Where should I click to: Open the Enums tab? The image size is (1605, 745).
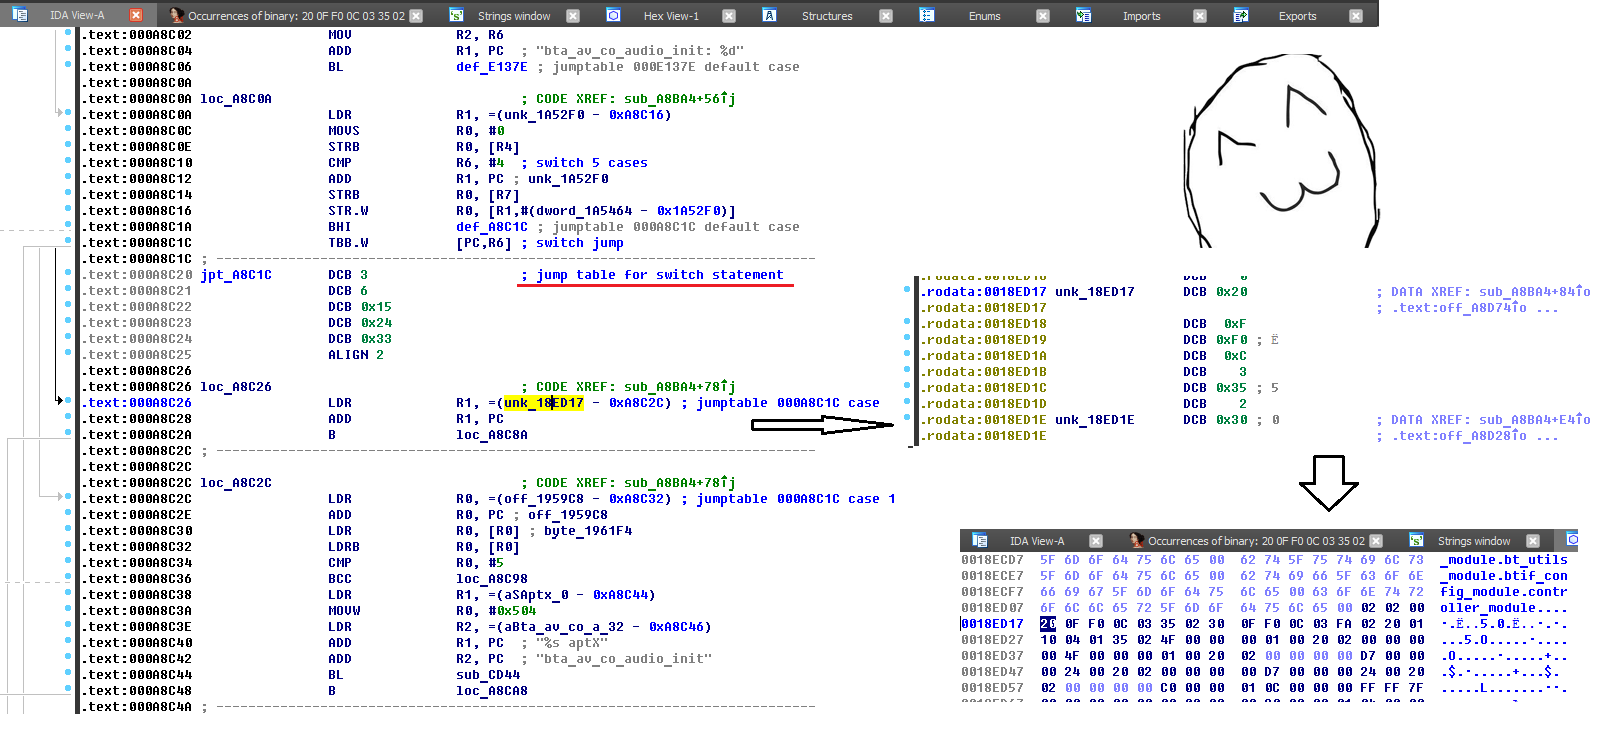click(984, 16)
